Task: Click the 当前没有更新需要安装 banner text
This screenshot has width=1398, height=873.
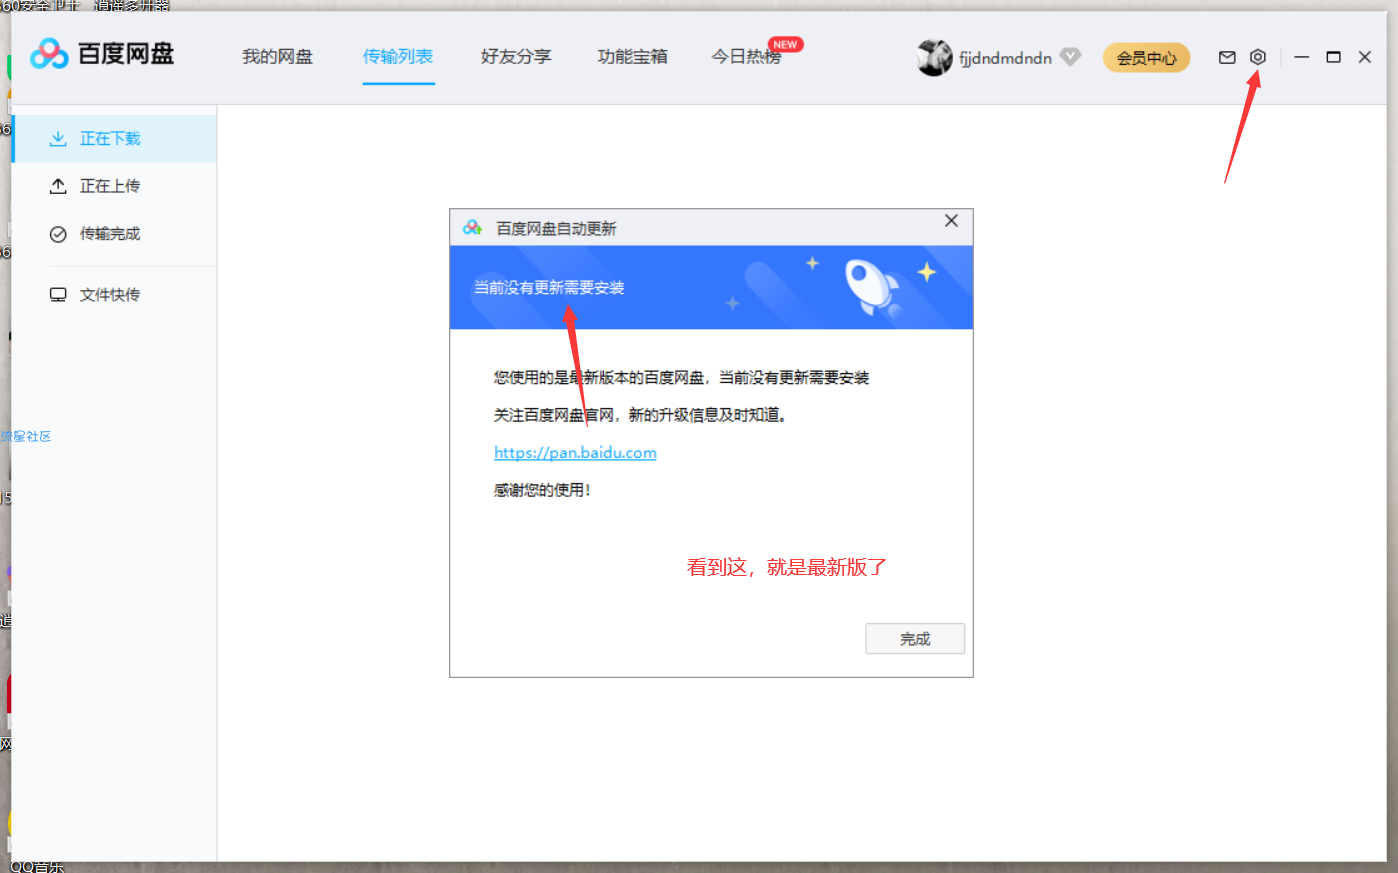Action: click(549, 288)
